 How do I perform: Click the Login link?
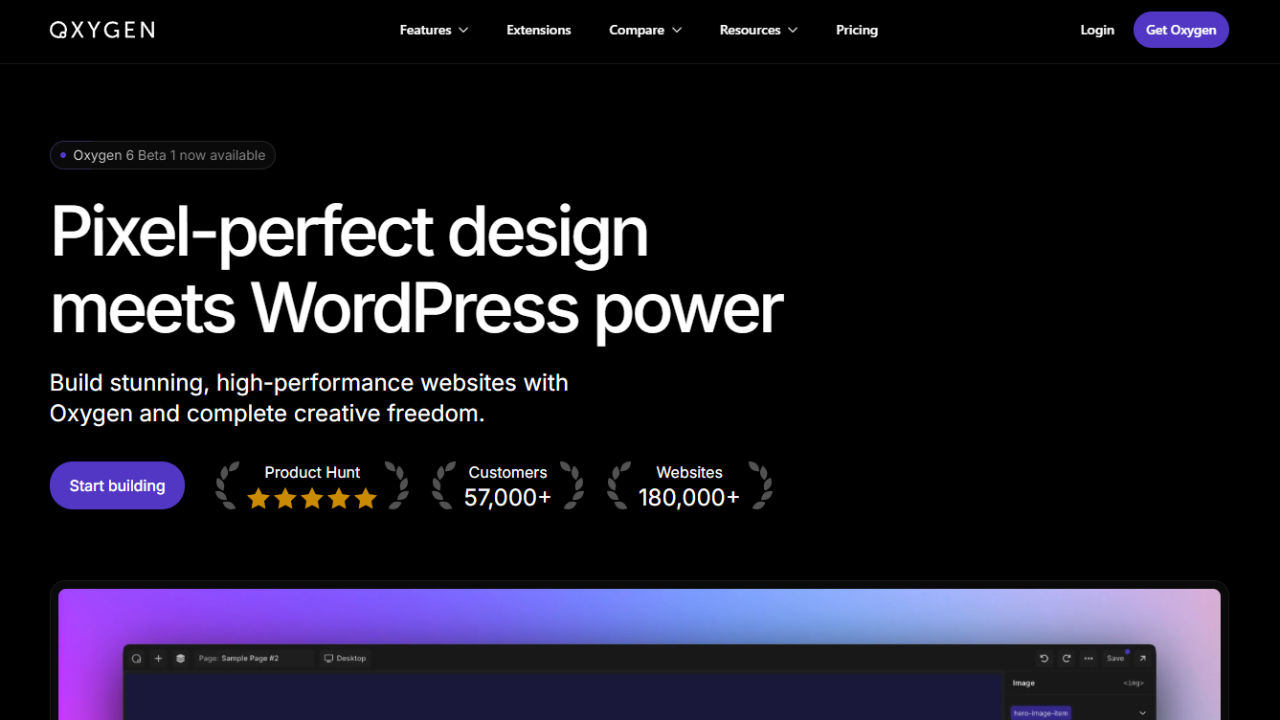point(1097,30)
